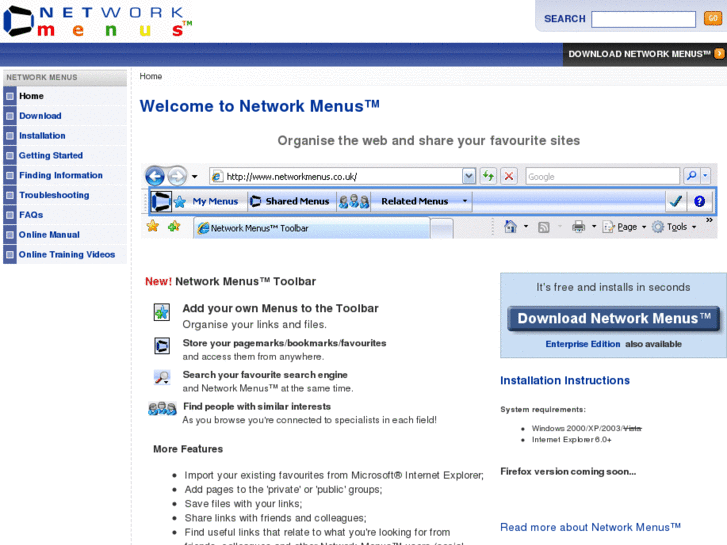The image size is (727, 545).
Task: Click the blue checkmark toolbar icon
Action: pyautogui.click(x=676, y=201)
